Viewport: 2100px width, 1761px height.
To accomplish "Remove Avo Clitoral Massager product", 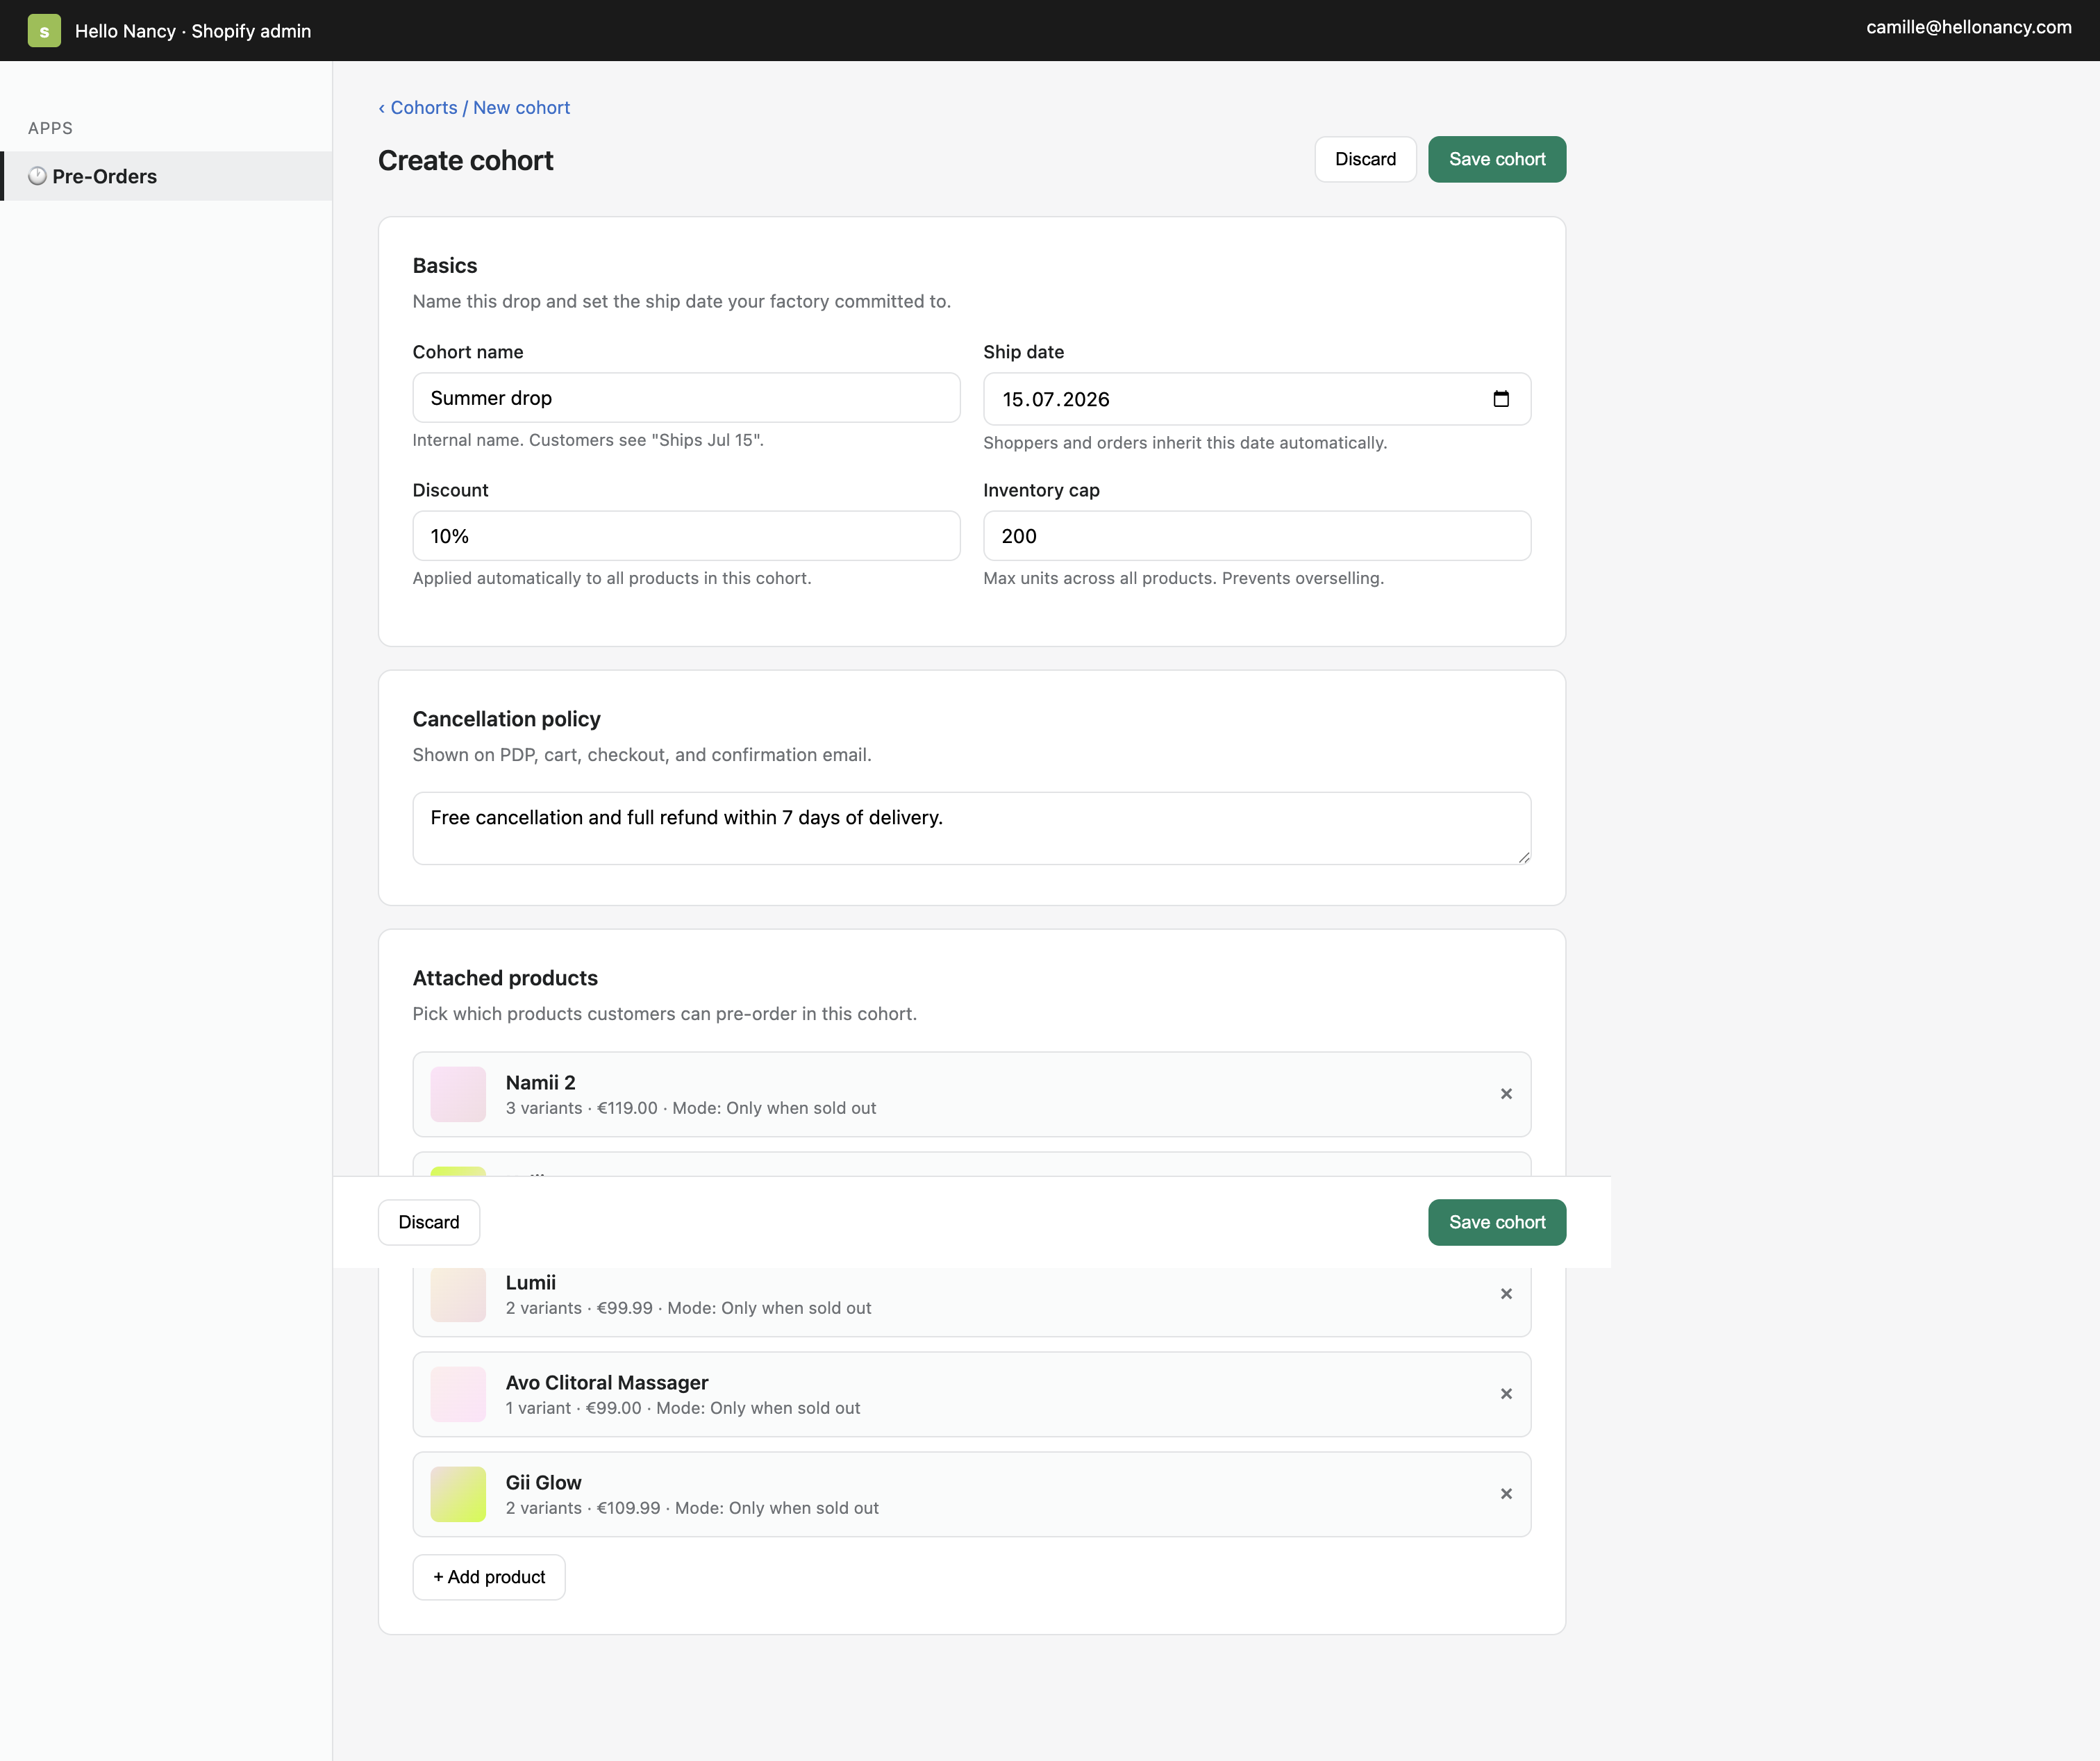I will tap(1506, 1394).
